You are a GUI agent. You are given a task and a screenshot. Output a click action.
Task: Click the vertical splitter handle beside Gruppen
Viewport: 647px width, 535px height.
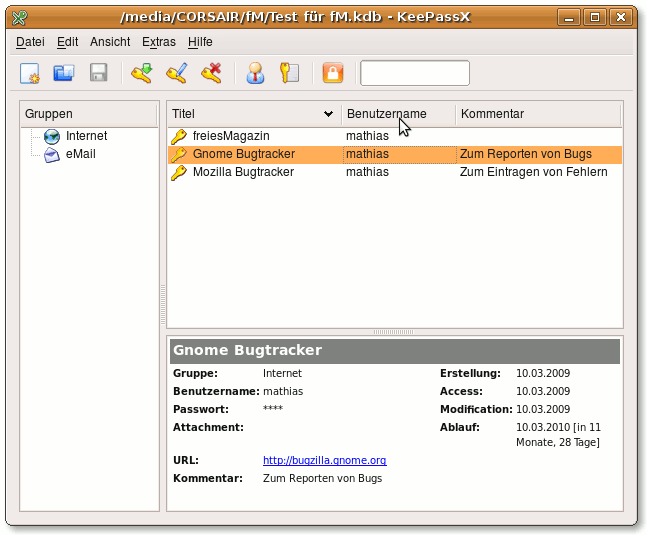click(163, 304)
